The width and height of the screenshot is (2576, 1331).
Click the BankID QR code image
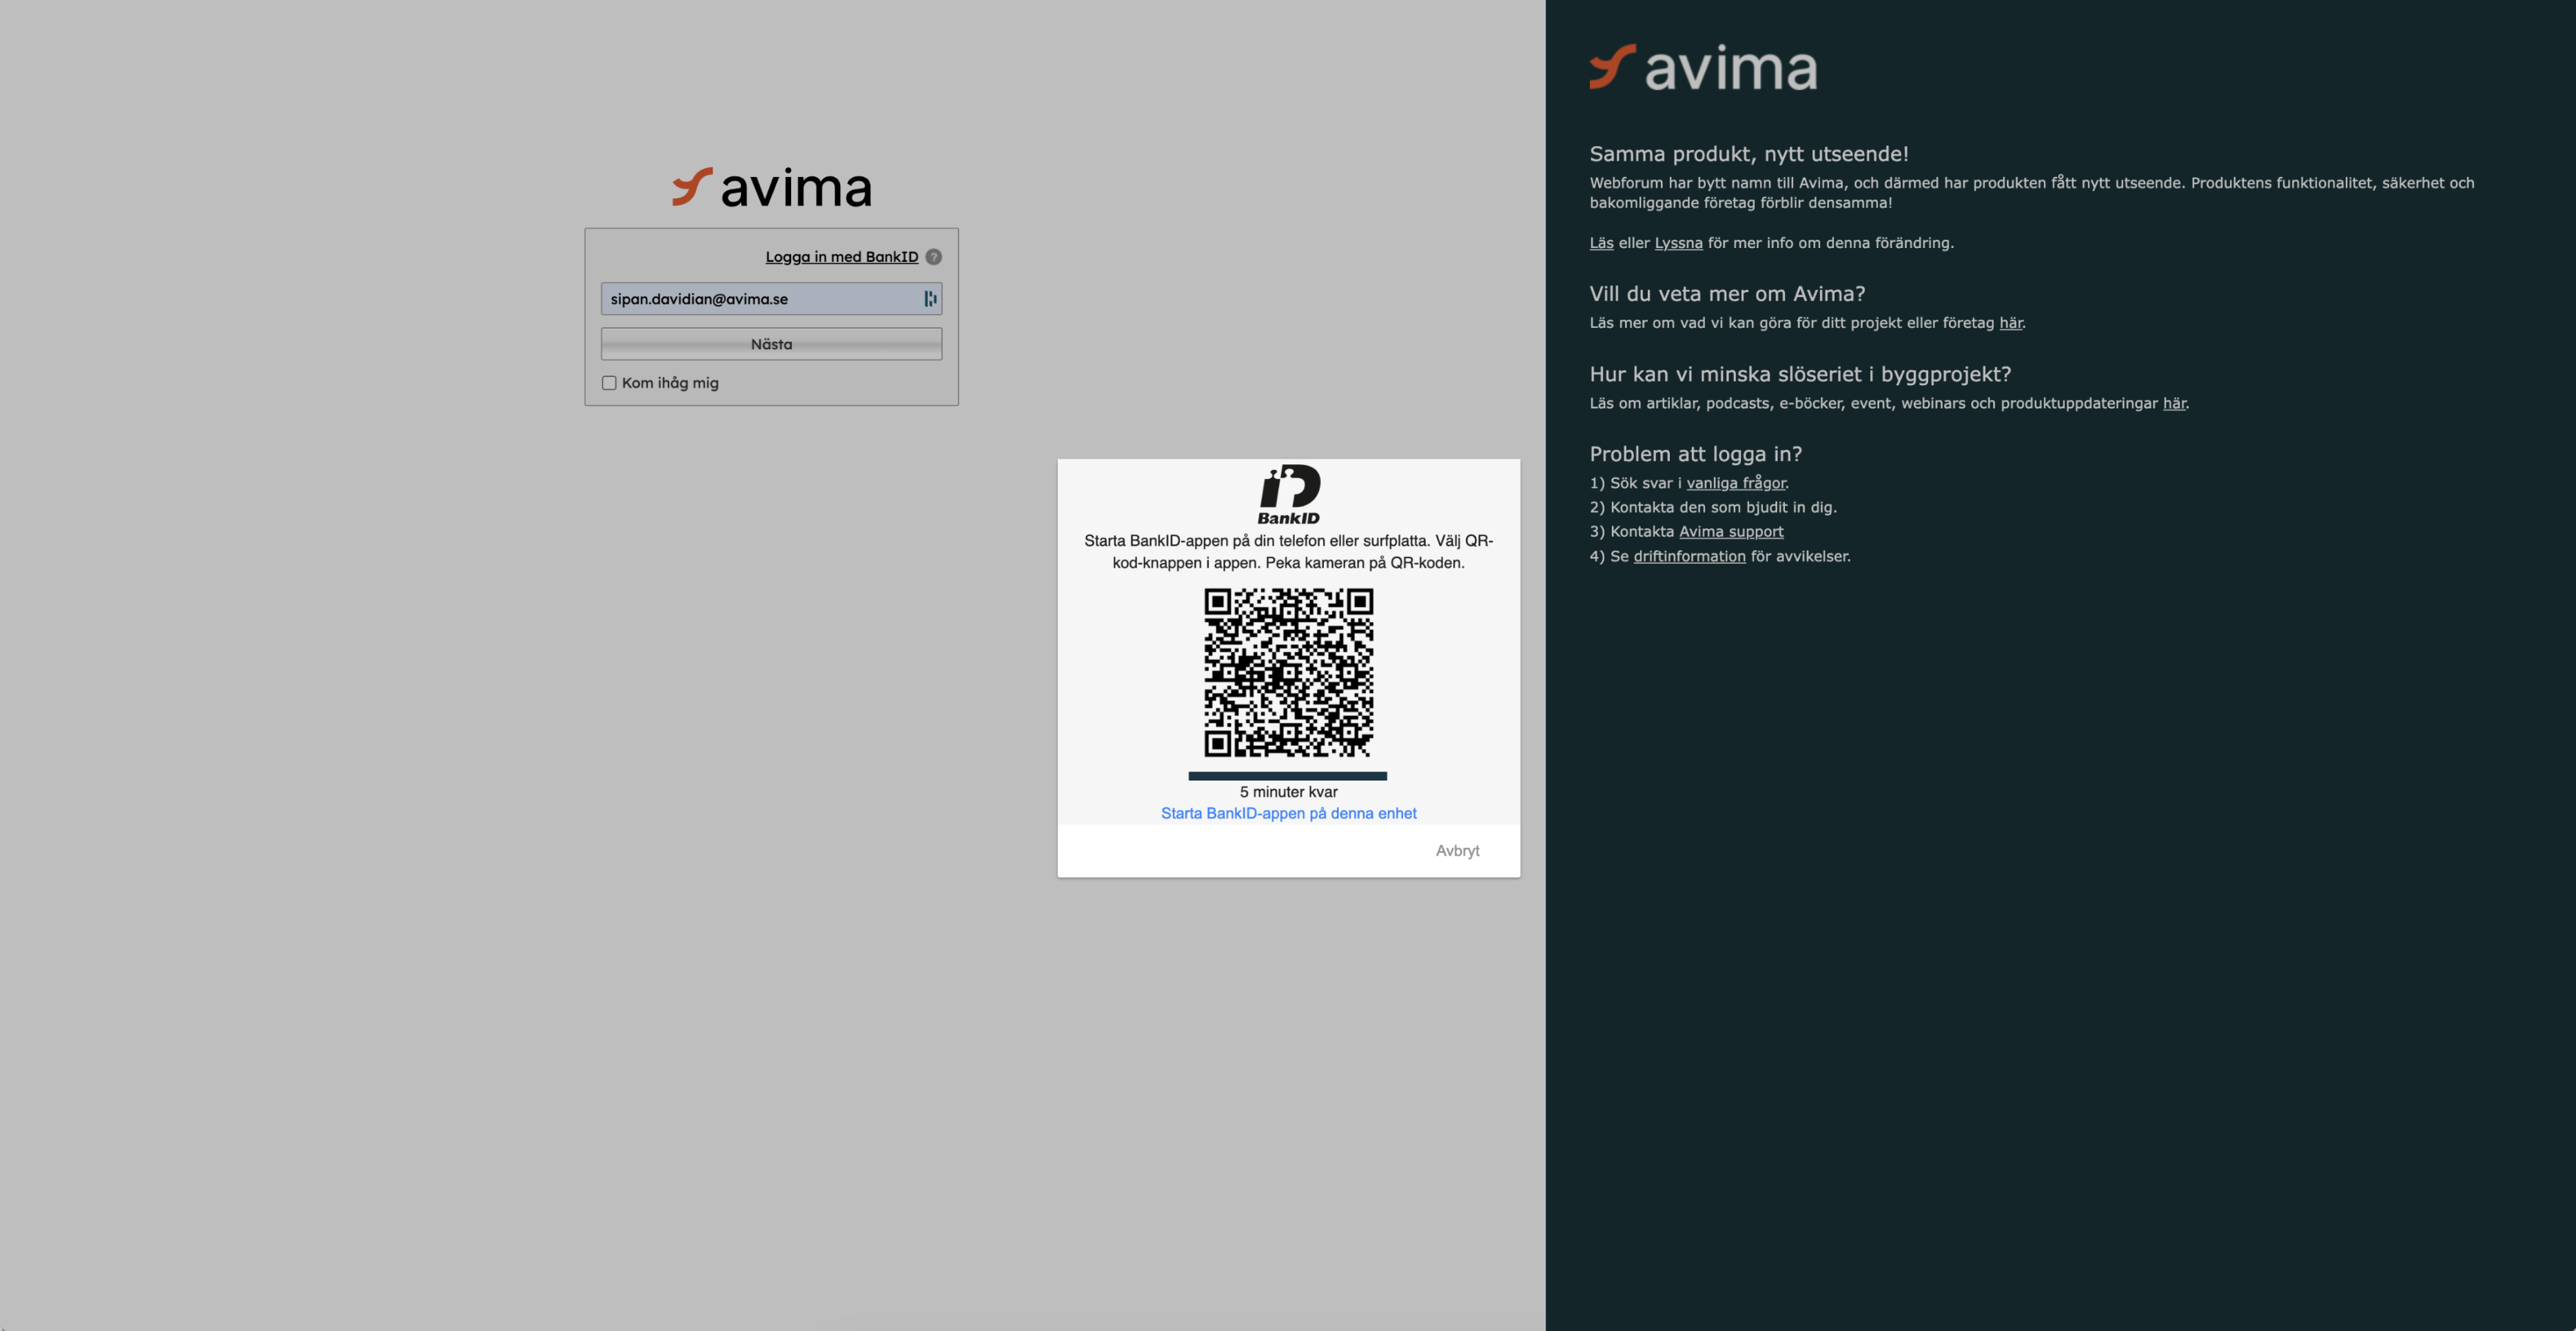click(1288, 672)
